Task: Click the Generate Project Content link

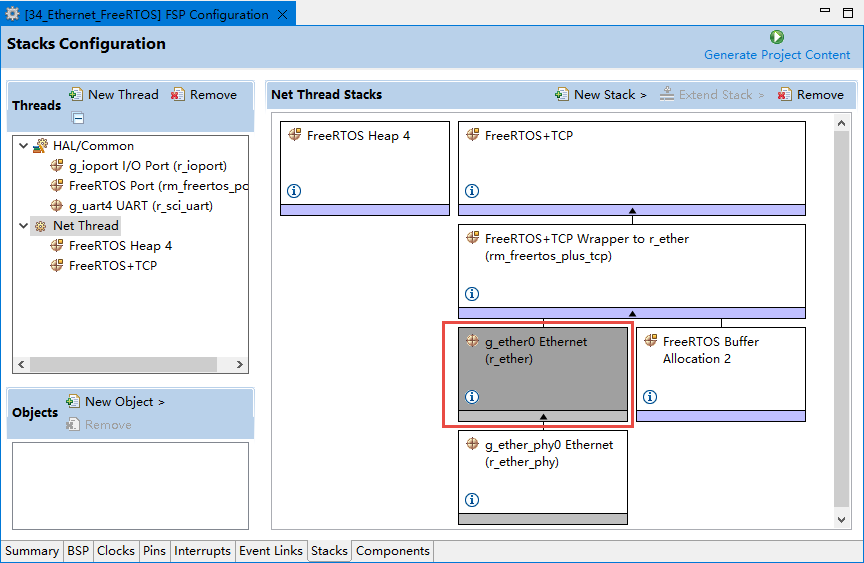Action: point(776,55)
